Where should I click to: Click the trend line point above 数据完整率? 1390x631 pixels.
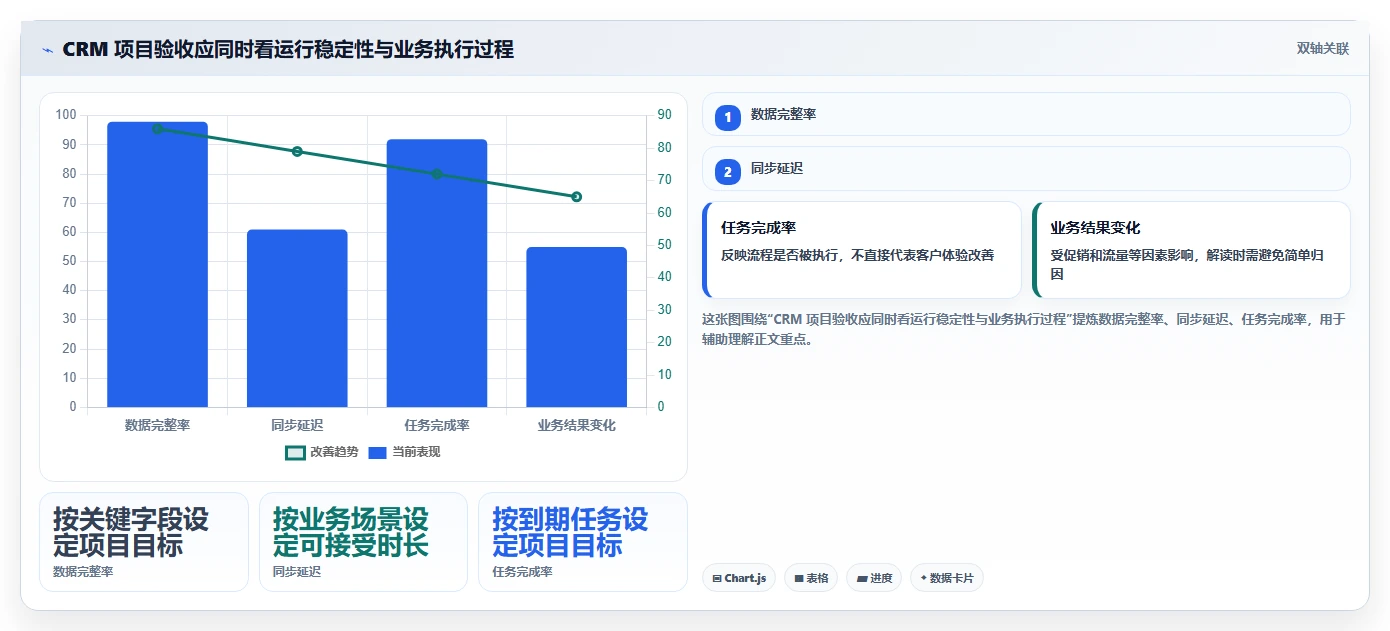[x=157, y=129]
